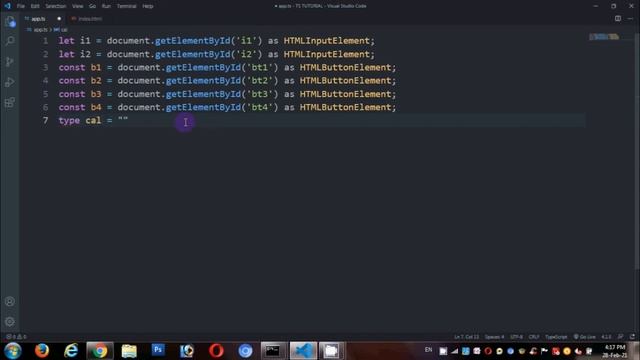This screenshot has width=640, height=360.
Task: Click the code minimap preview
Action: point(604,37)
